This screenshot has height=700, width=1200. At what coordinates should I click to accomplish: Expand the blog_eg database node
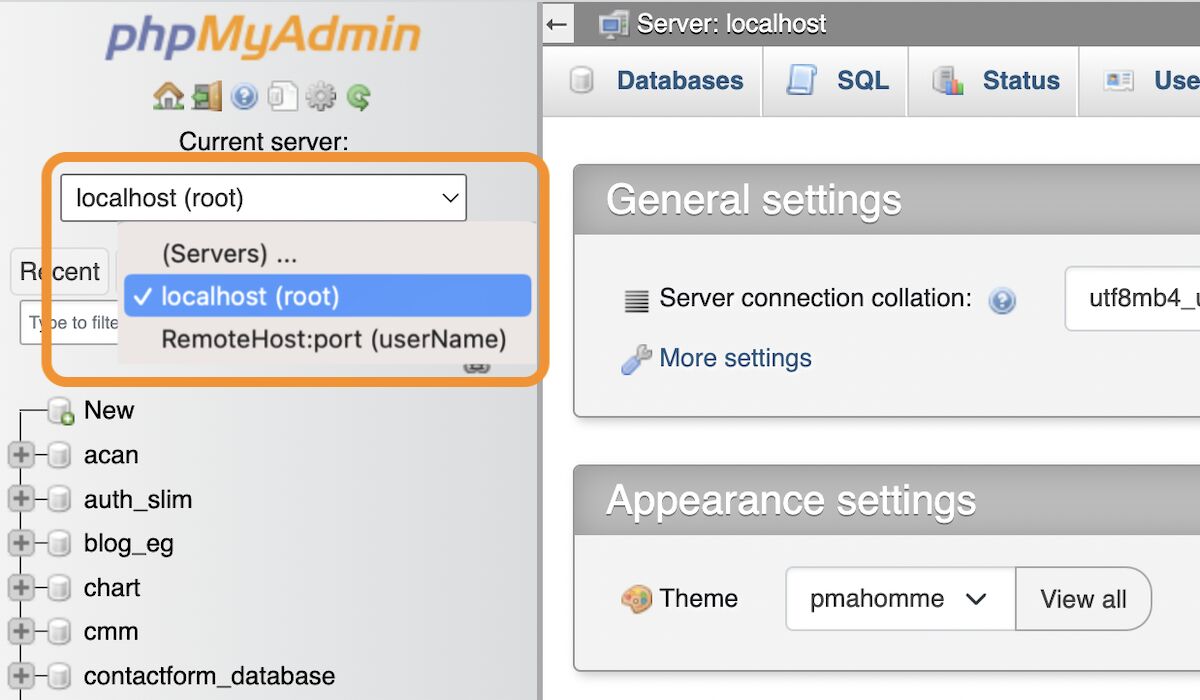[x=21, y=543]
